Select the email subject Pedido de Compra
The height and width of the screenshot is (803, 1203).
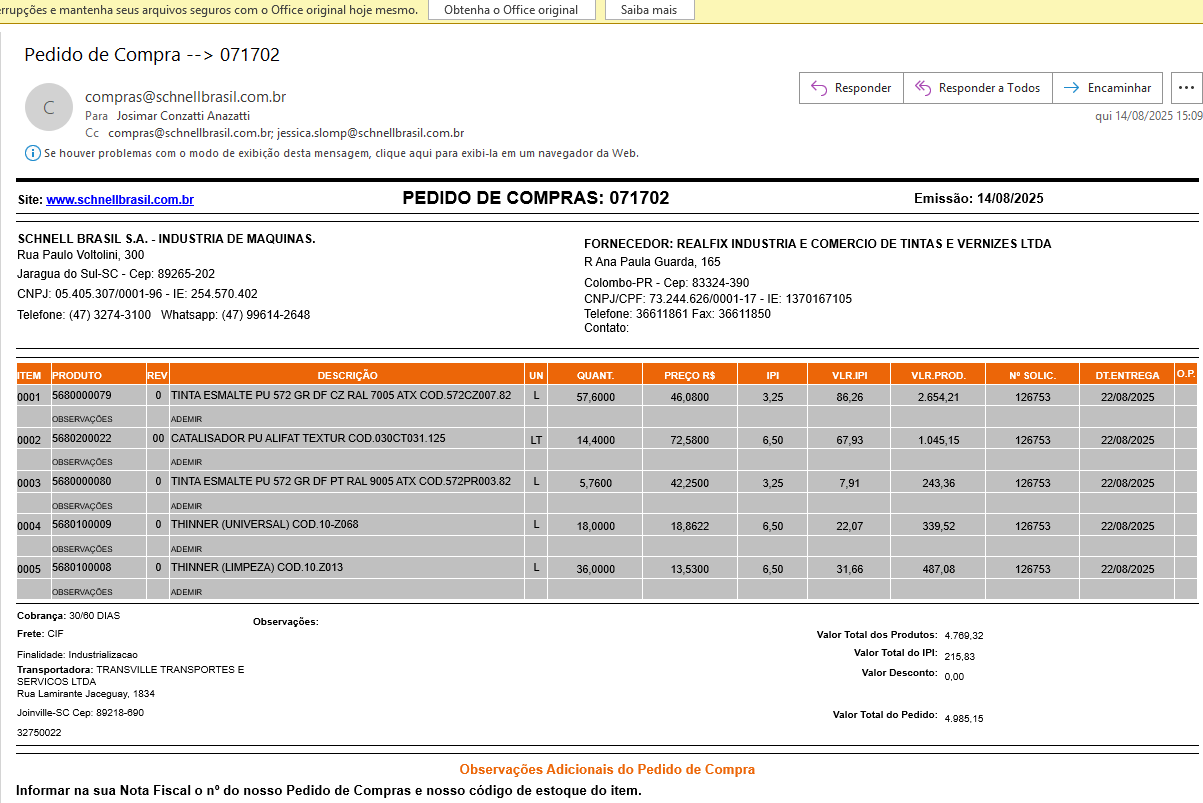coord(152,55)
